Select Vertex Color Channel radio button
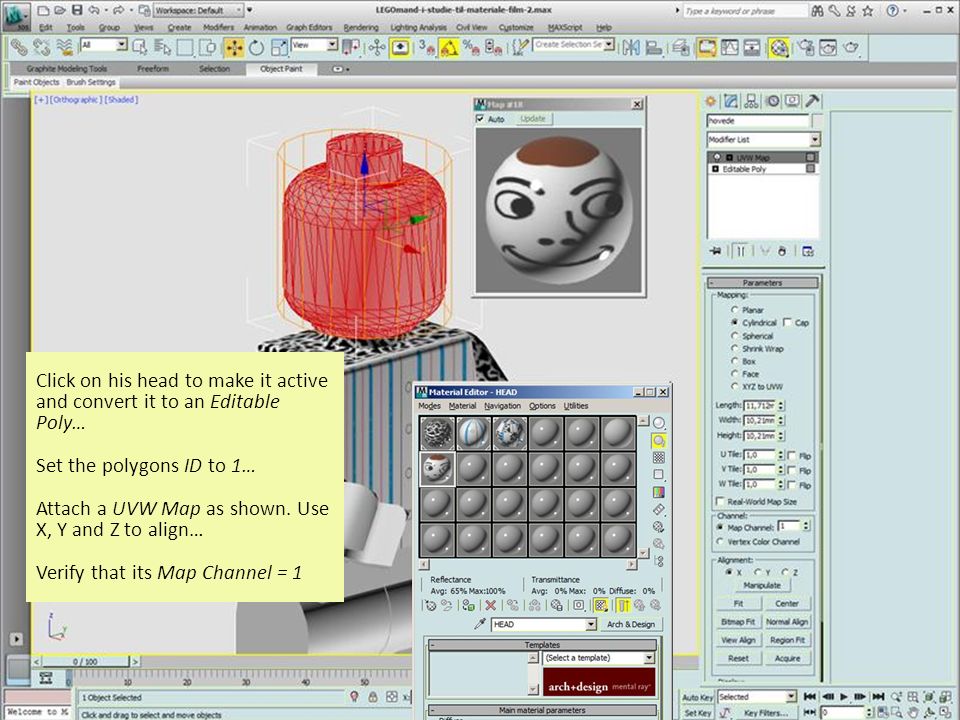This screenshot has height=720, width=960. 720,542
